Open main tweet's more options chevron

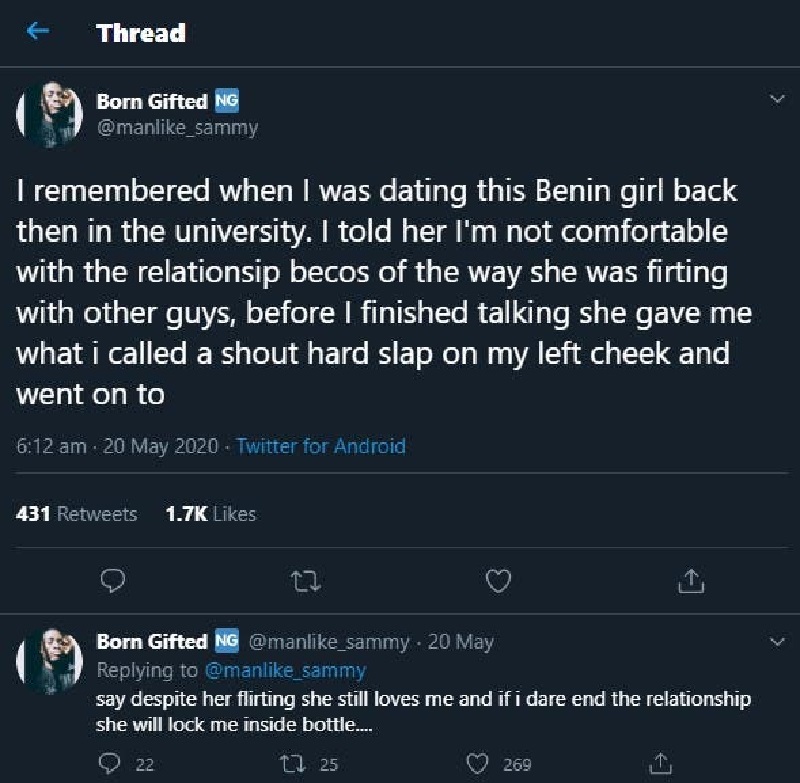777,100
